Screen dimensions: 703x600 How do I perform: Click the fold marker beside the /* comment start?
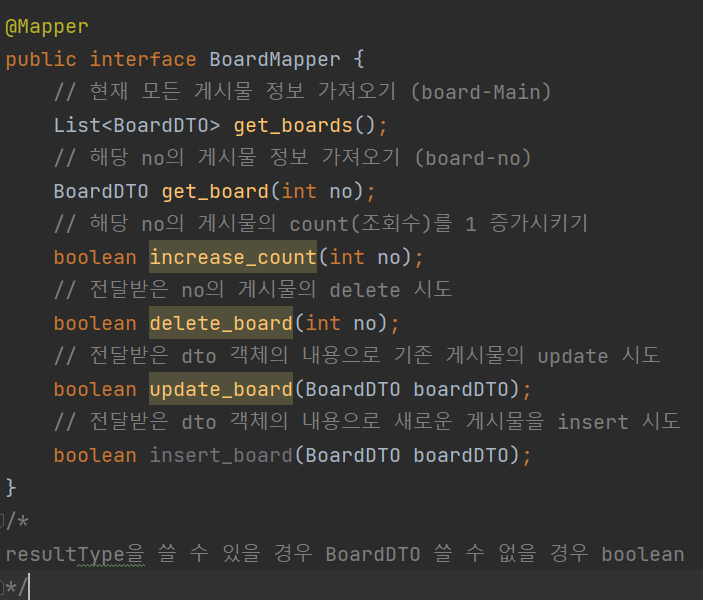tap(2, 521)
